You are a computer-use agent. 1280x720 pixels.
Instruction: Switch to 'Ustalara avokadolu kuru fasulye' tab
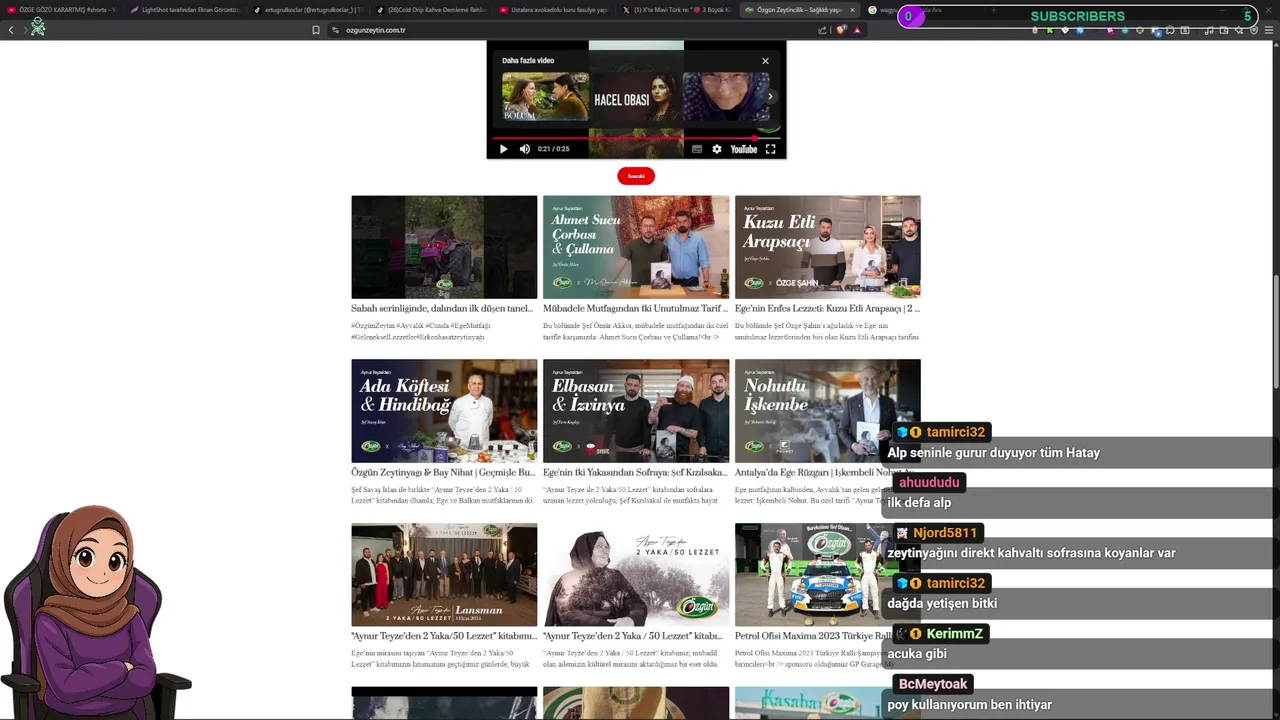point(555,10)
